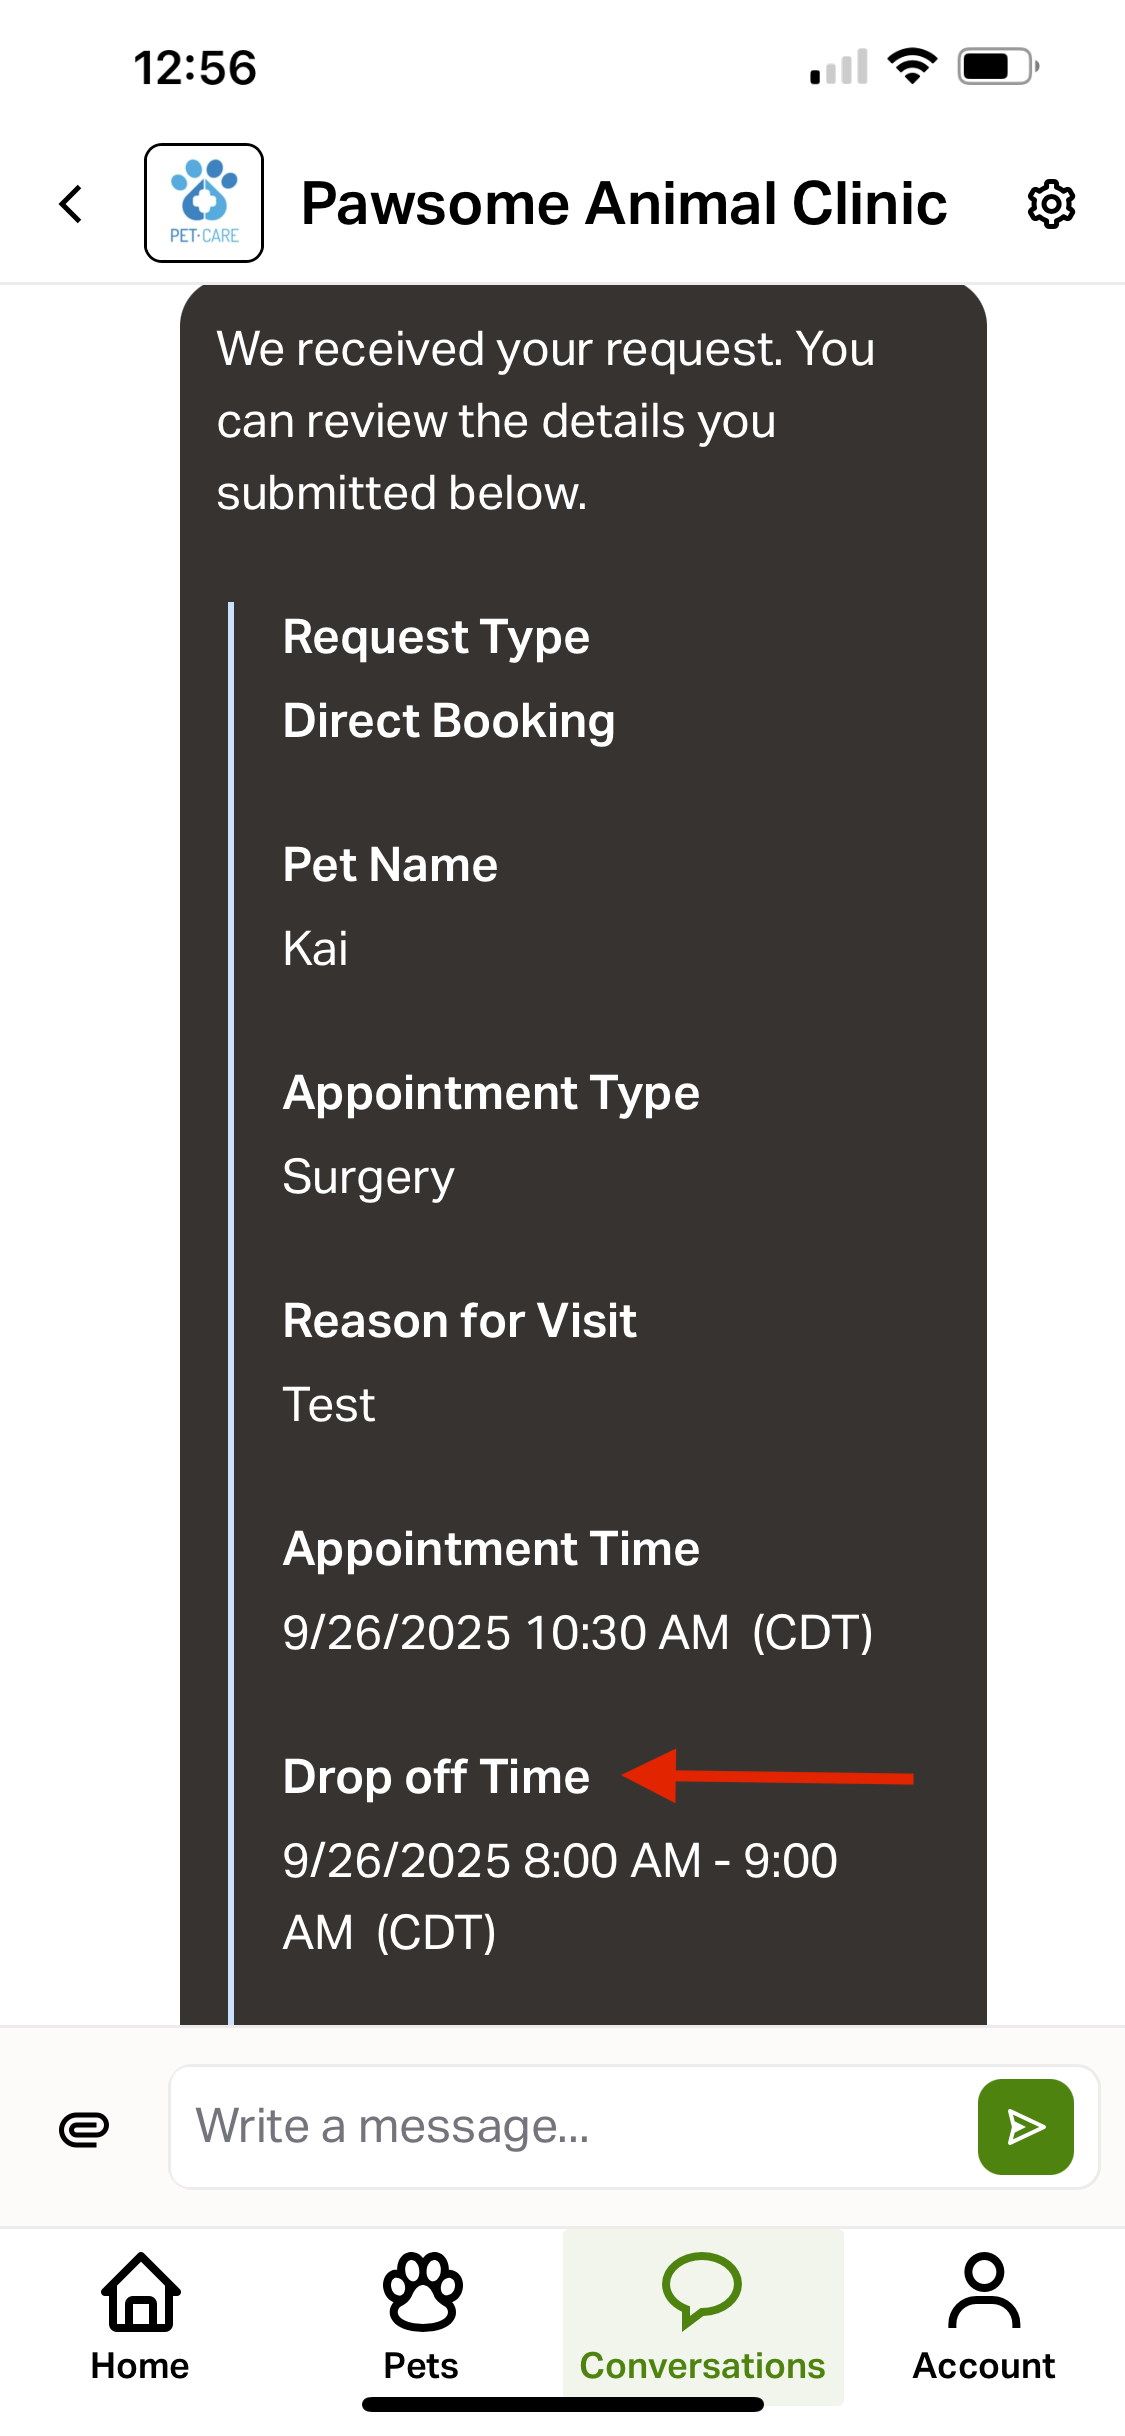The image size is (1125, 2436).
Task: Tap the Direct Booking request type
Action: pos(449,721)
